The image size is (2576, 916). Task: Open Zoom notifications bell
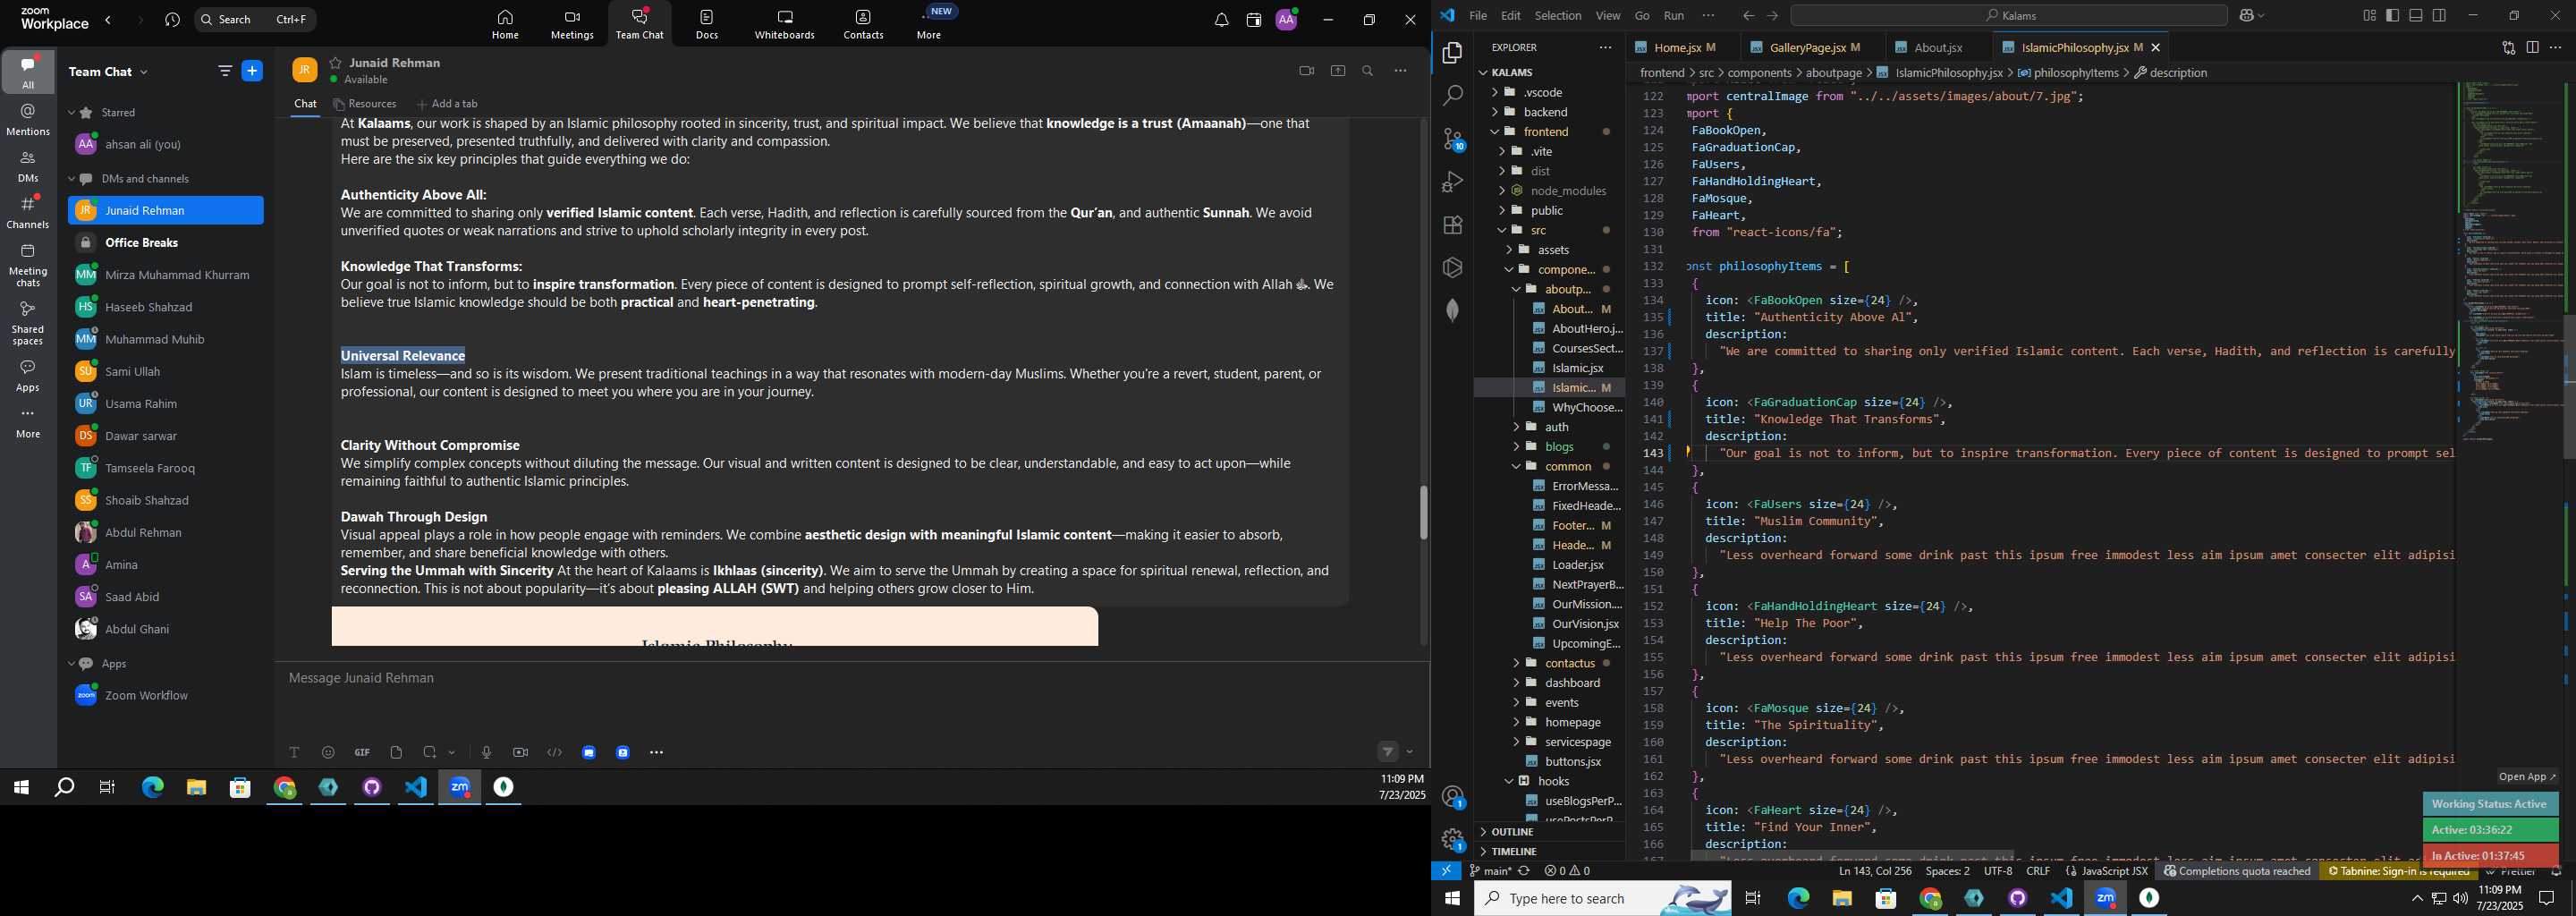coord(1221,20)
